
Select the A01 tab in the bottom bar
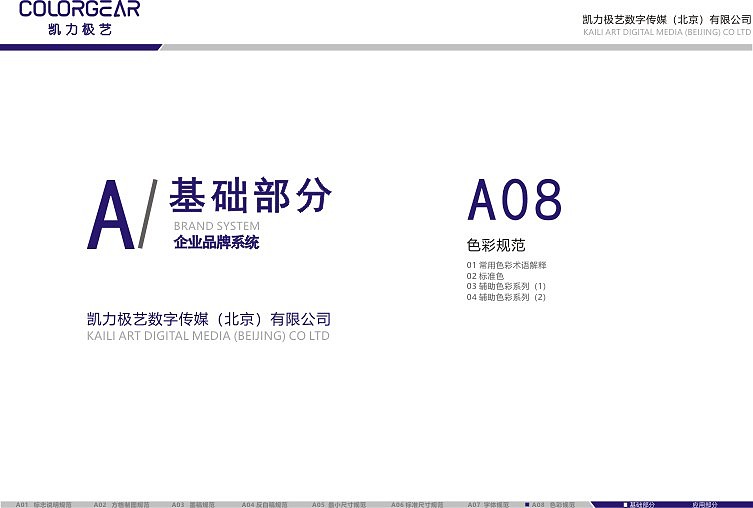pos(43,505)
